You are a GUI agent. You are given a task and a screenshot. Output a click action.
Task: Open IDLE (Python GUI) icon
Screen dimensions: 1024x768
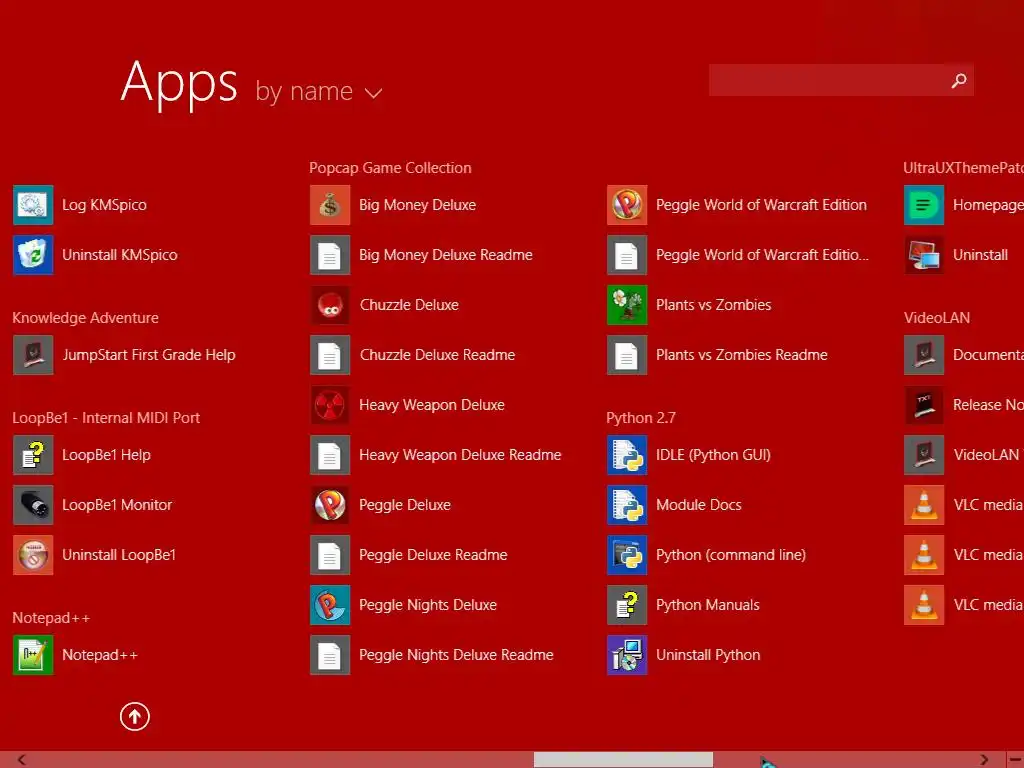click(627, 455)
